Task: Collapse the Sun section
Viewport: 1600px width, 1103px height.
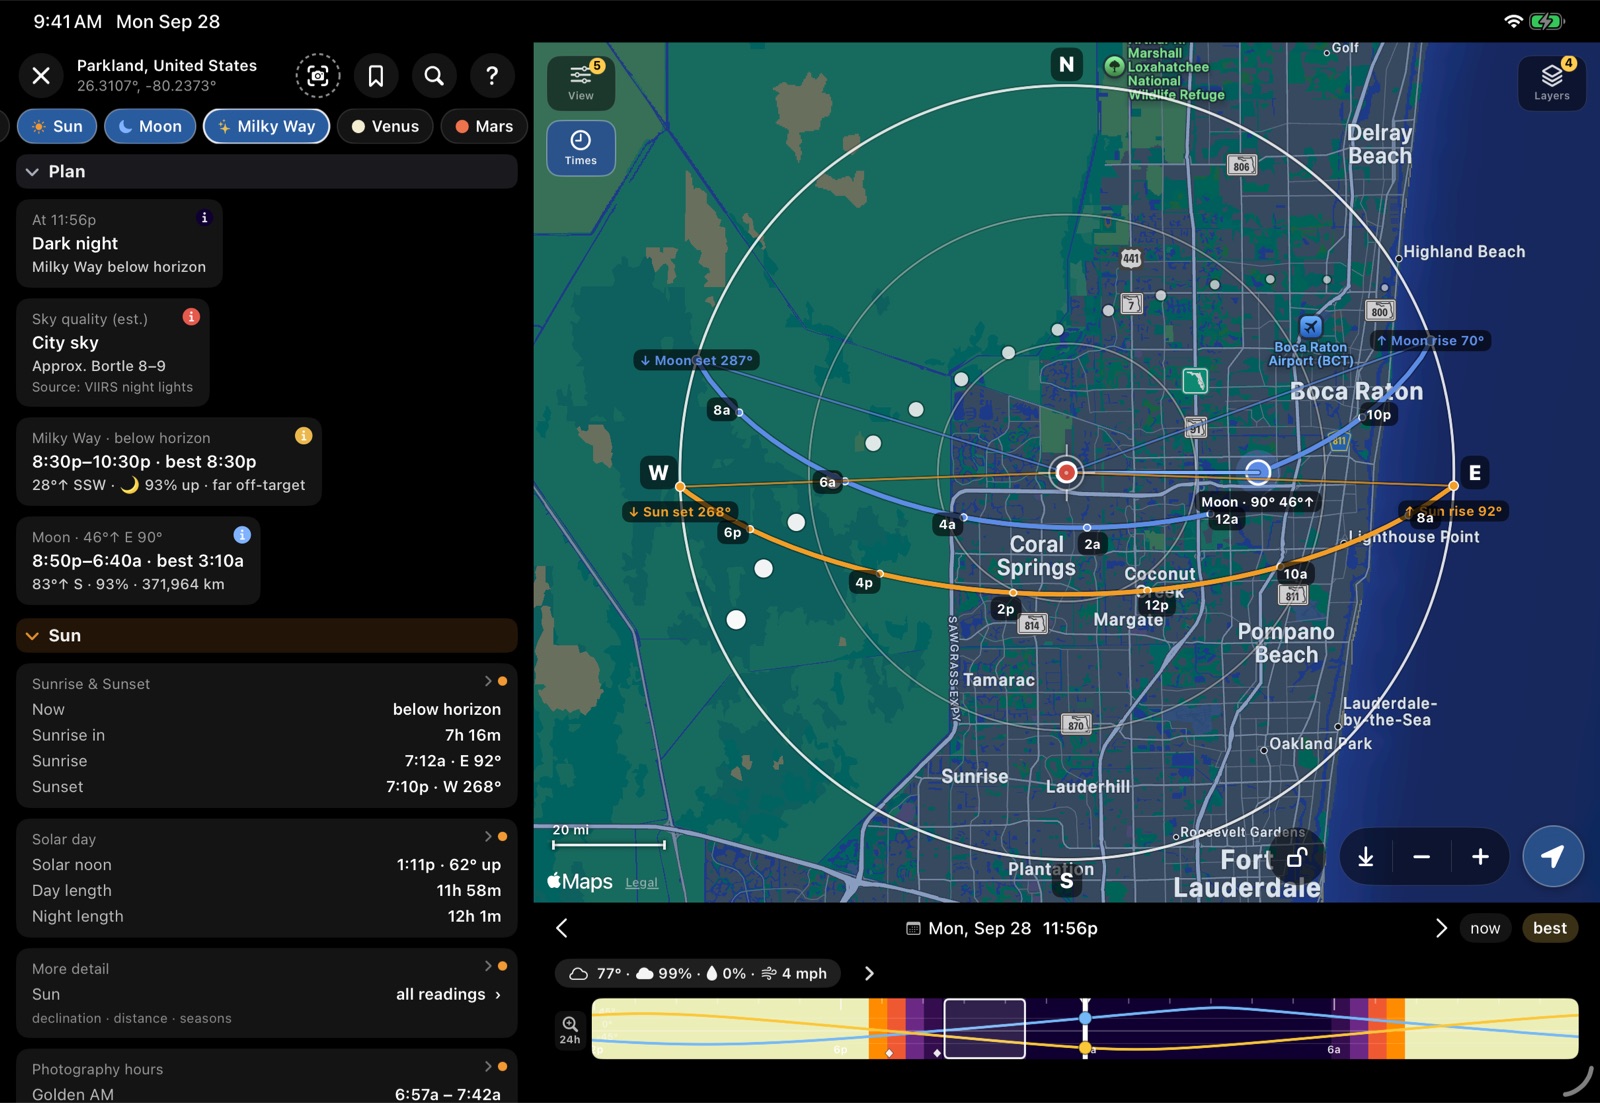Action: coord(266,636)
